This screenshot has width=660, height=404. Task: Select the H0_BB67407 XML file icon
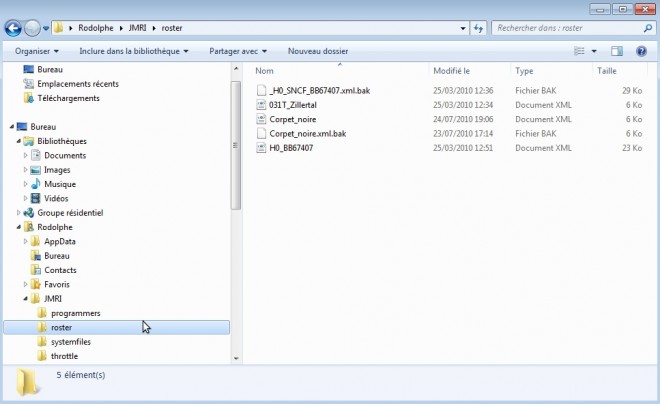pyautogui.click(x=261, y=148)
